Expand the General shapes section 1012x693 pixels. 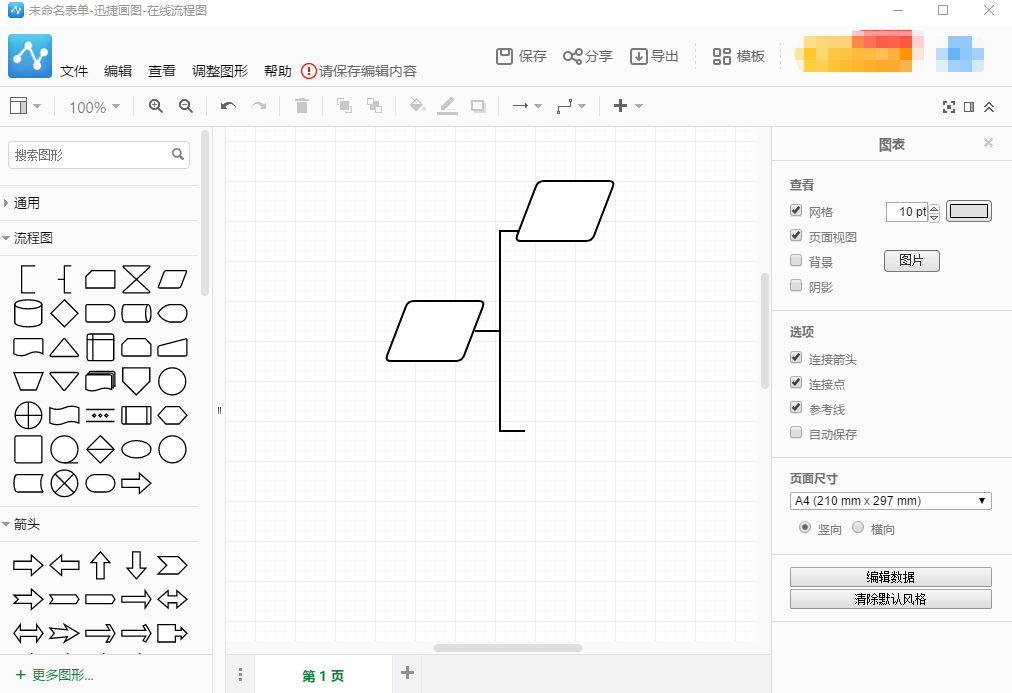point(27,203)
